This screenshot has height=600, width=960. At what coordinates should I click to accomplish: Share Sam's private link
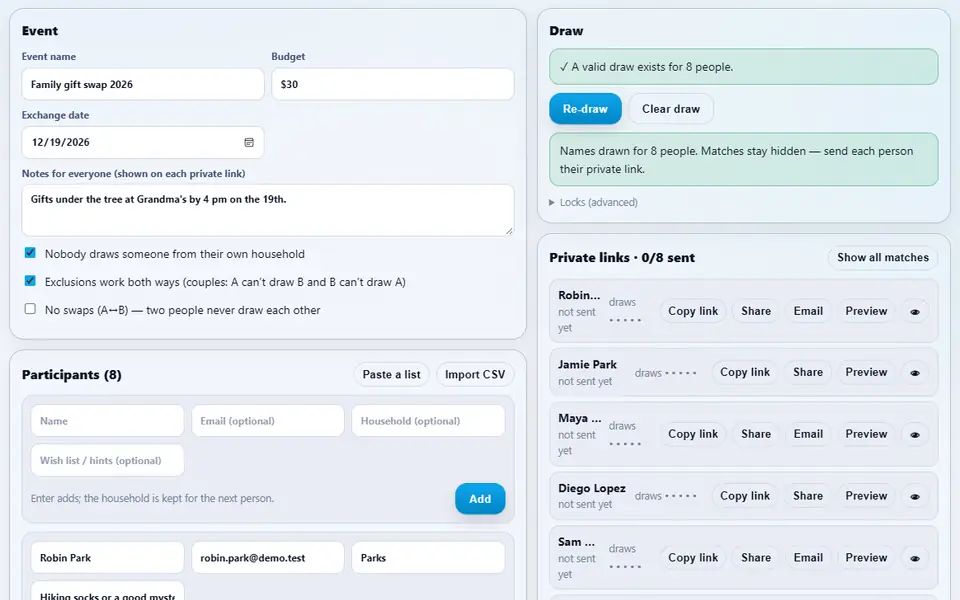coord(756,558)
